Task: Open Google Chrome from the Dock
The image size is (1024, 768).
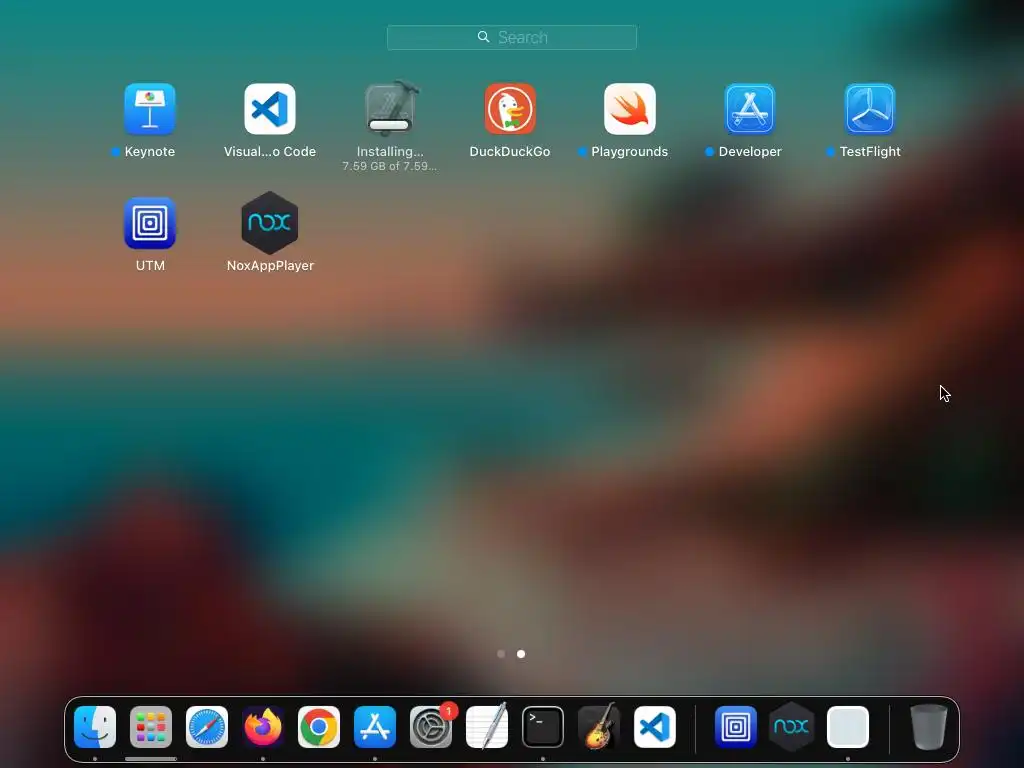Action: (x=319, y=727)
